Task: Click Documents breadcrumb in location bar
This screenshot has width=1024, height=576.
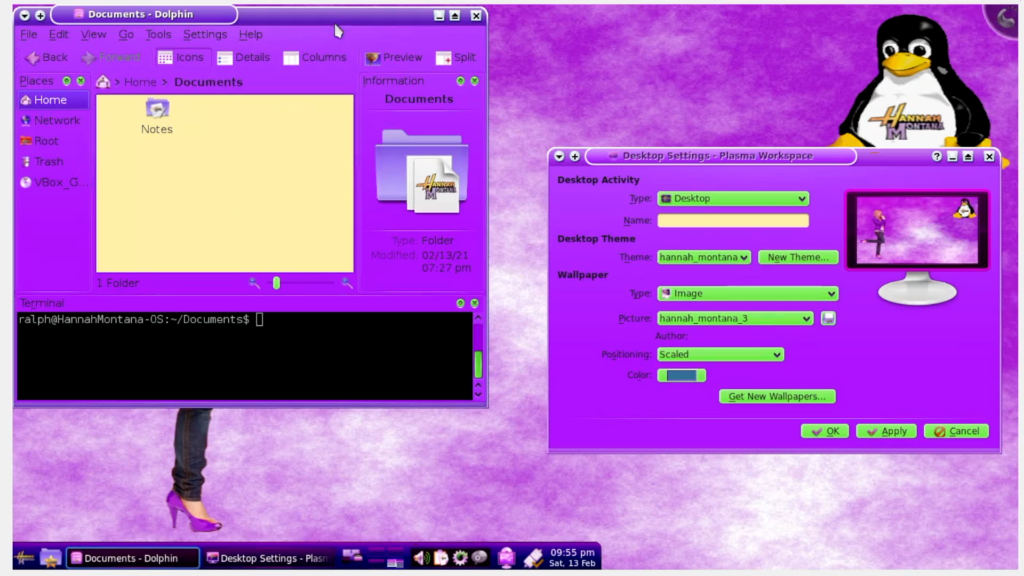Action: 208,82
